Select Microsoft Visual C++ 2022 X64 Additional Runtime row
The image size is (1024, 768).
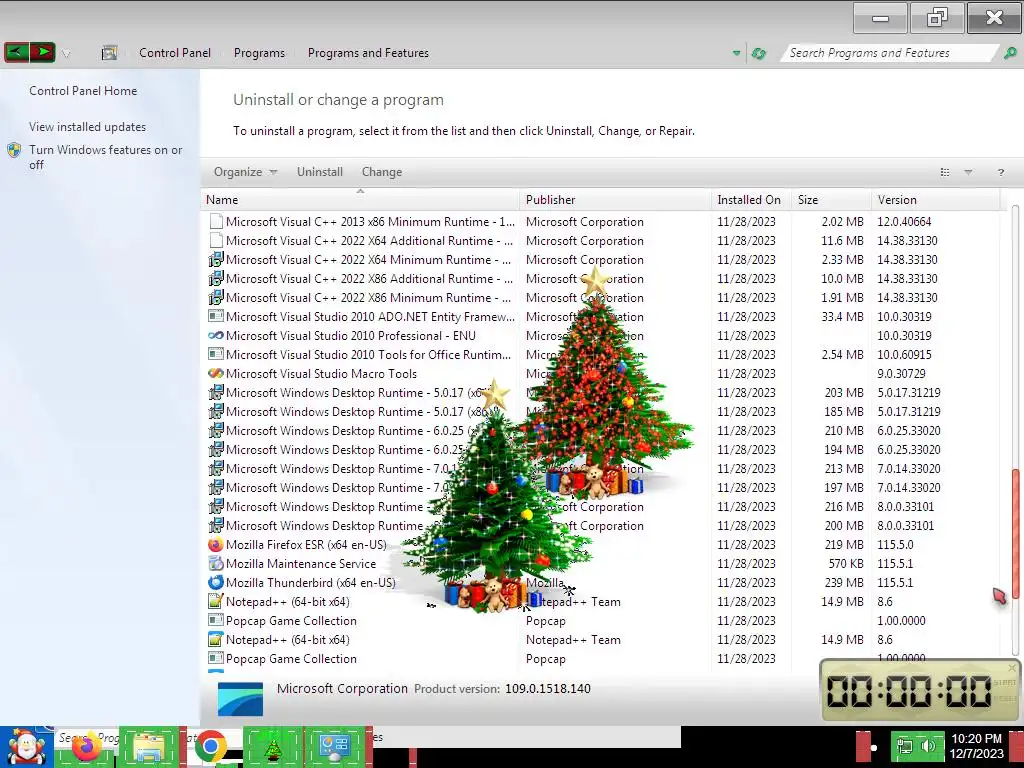point(601,241)
